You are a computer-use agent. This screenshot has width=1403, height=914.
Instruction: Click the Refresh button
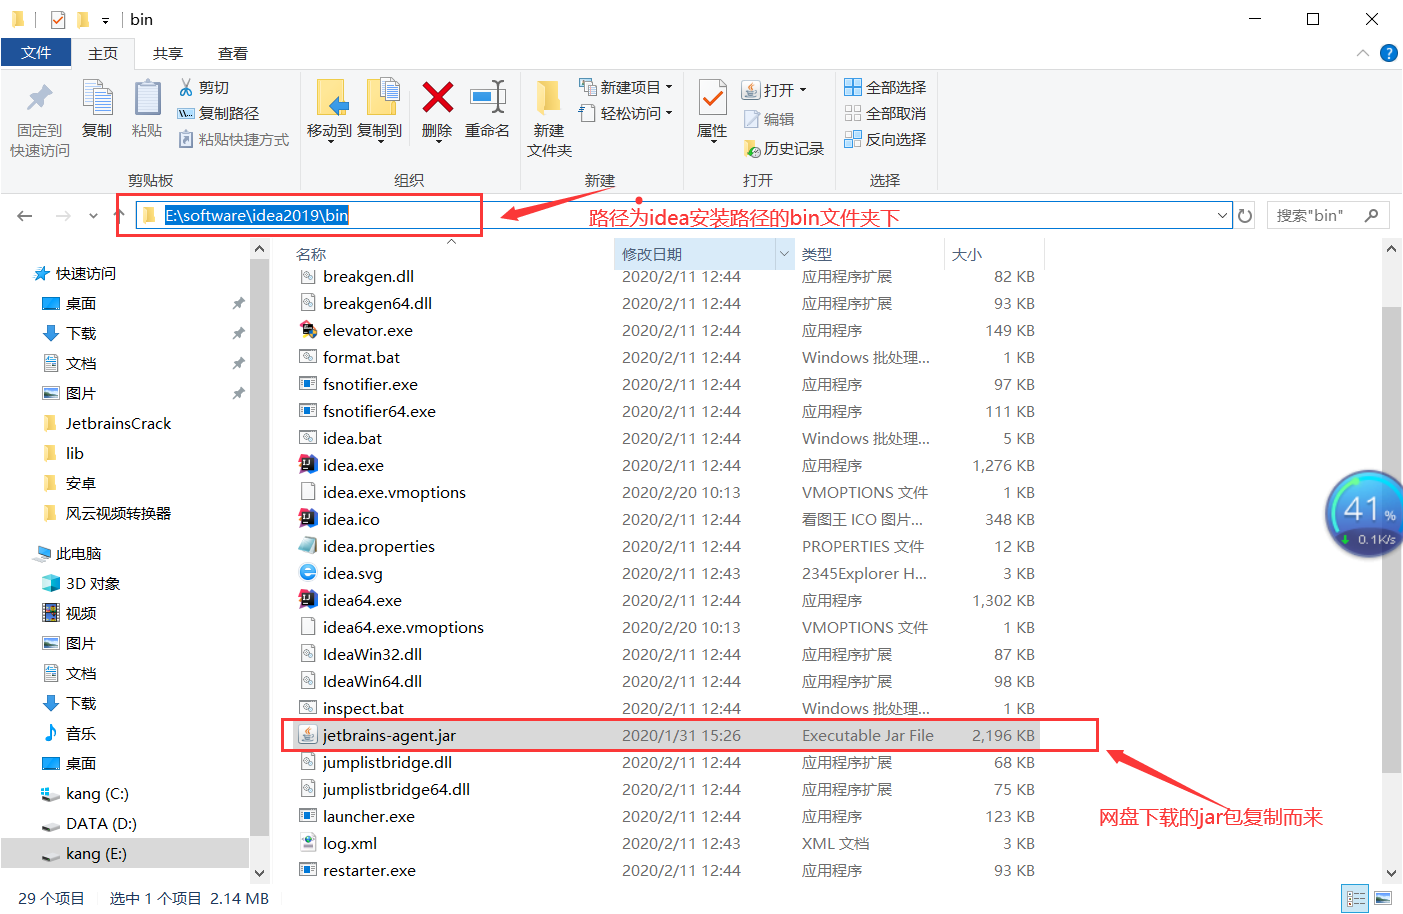click(x=1245, y=215)
